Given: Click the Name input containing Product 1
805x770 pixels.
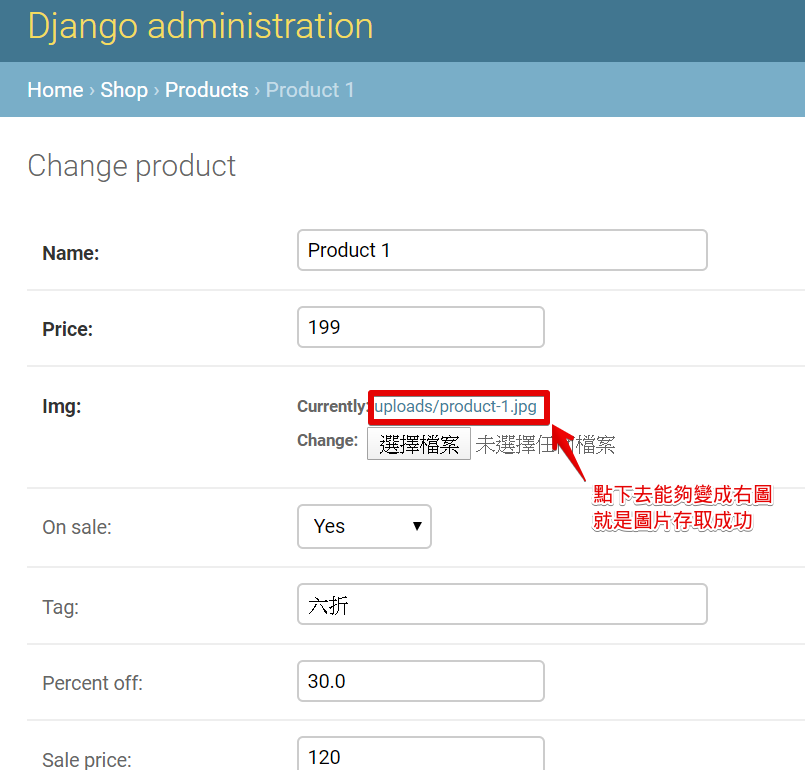Looking at the screenshot, I should pyautogui.click(x=502, y=250).
